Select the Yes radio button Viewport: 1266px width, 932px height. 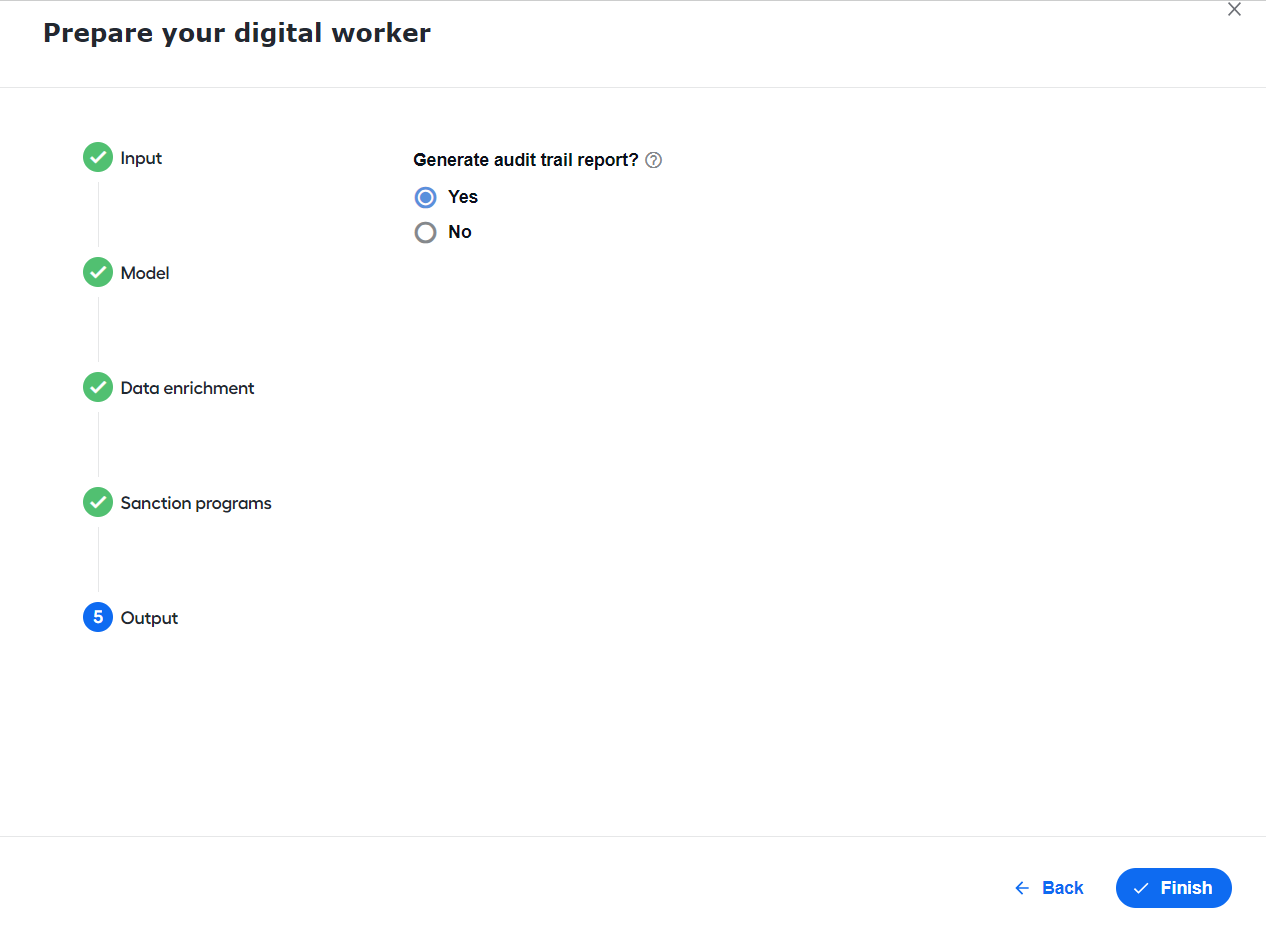click(426, 197)
